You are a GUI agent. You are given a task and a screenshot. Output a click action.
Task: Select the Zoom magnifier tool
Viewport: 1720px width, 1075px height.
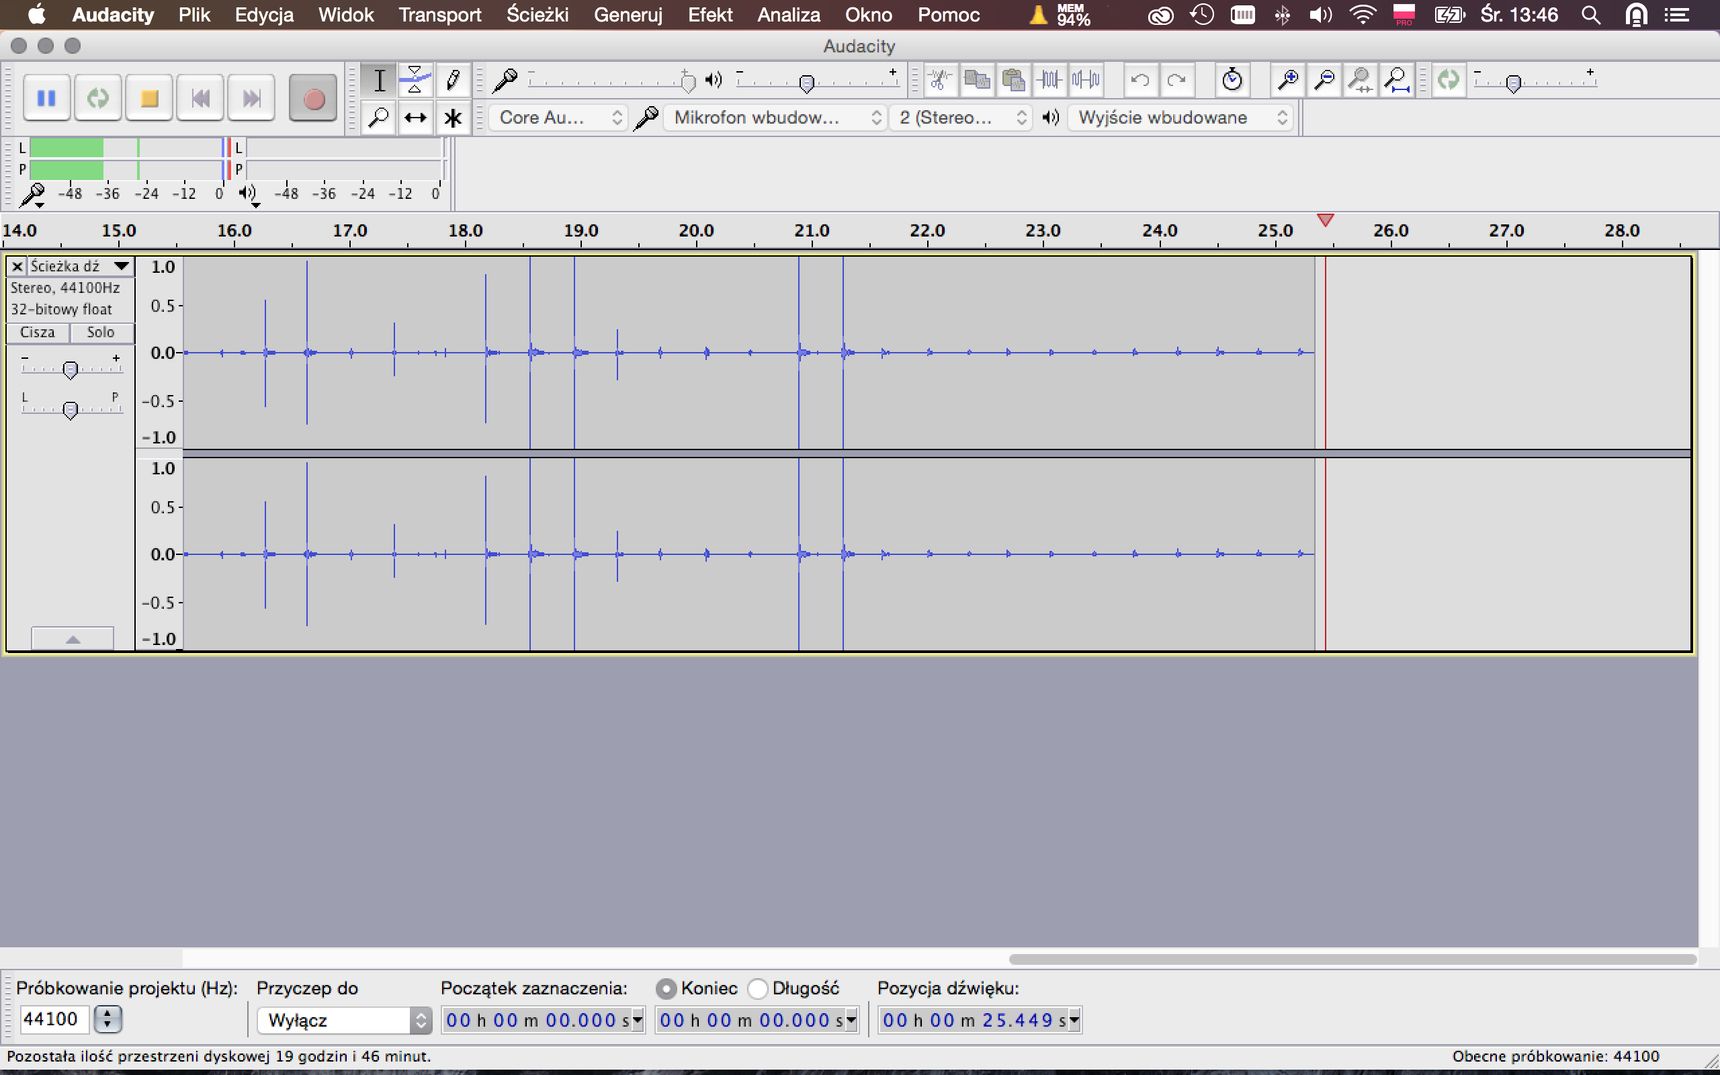(x=379, y=117)
